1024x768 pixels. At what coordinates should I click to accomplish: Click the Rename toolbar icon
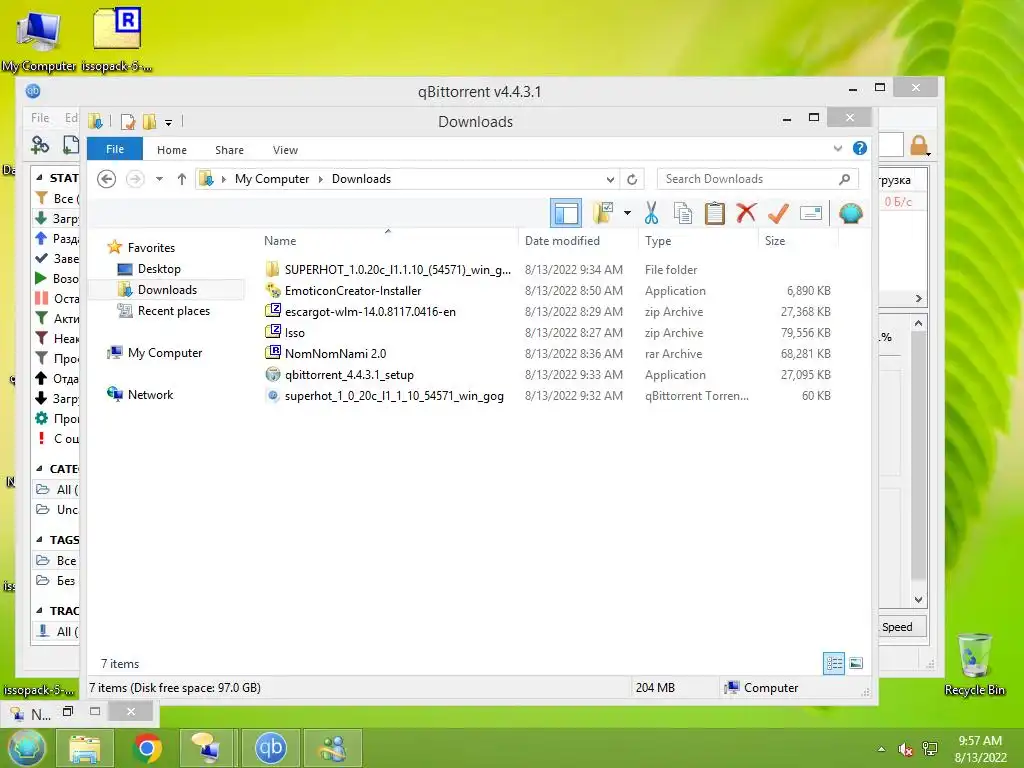tap(810, 213)
